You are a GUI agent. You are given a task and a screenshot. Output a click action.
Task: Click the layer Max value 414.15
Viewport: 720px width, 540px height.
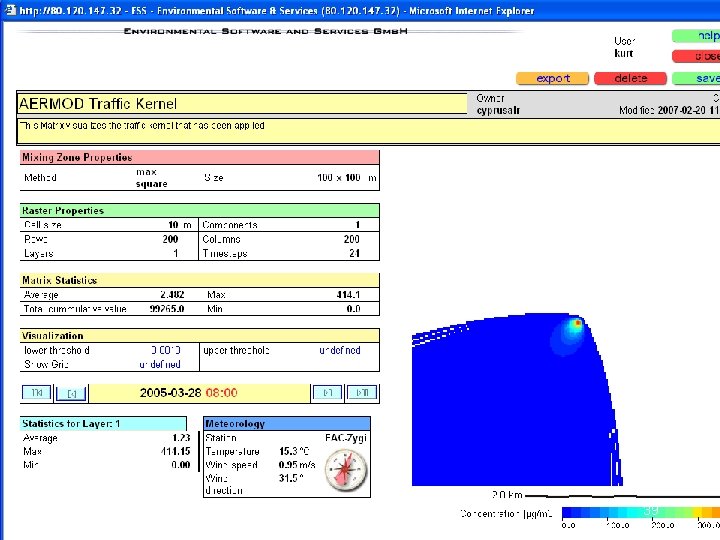point(175,451)
